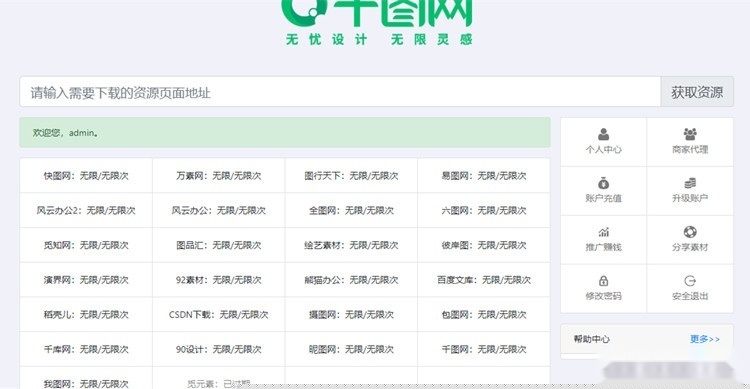Select the 万素网：无限/无限次 cell
This screenshot has width=750, height=389.
pos(219,176)
